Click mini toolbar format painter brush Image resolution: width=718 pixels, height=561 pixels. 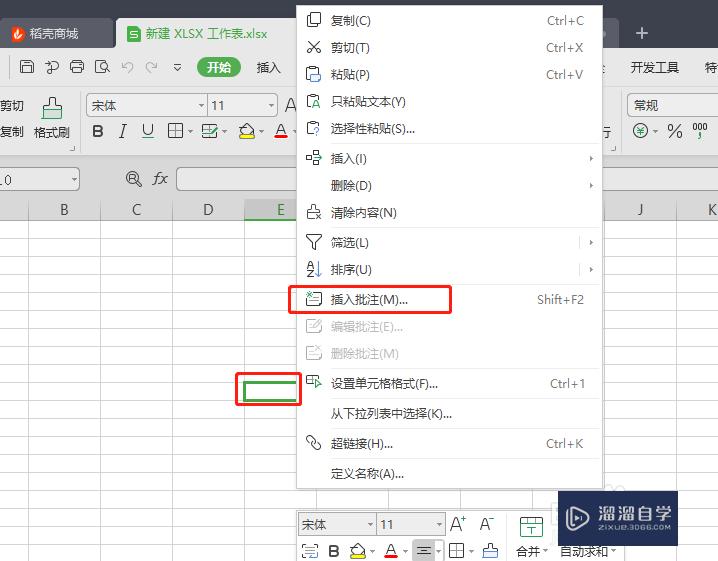pyautogui.click(x=490, y=550)
